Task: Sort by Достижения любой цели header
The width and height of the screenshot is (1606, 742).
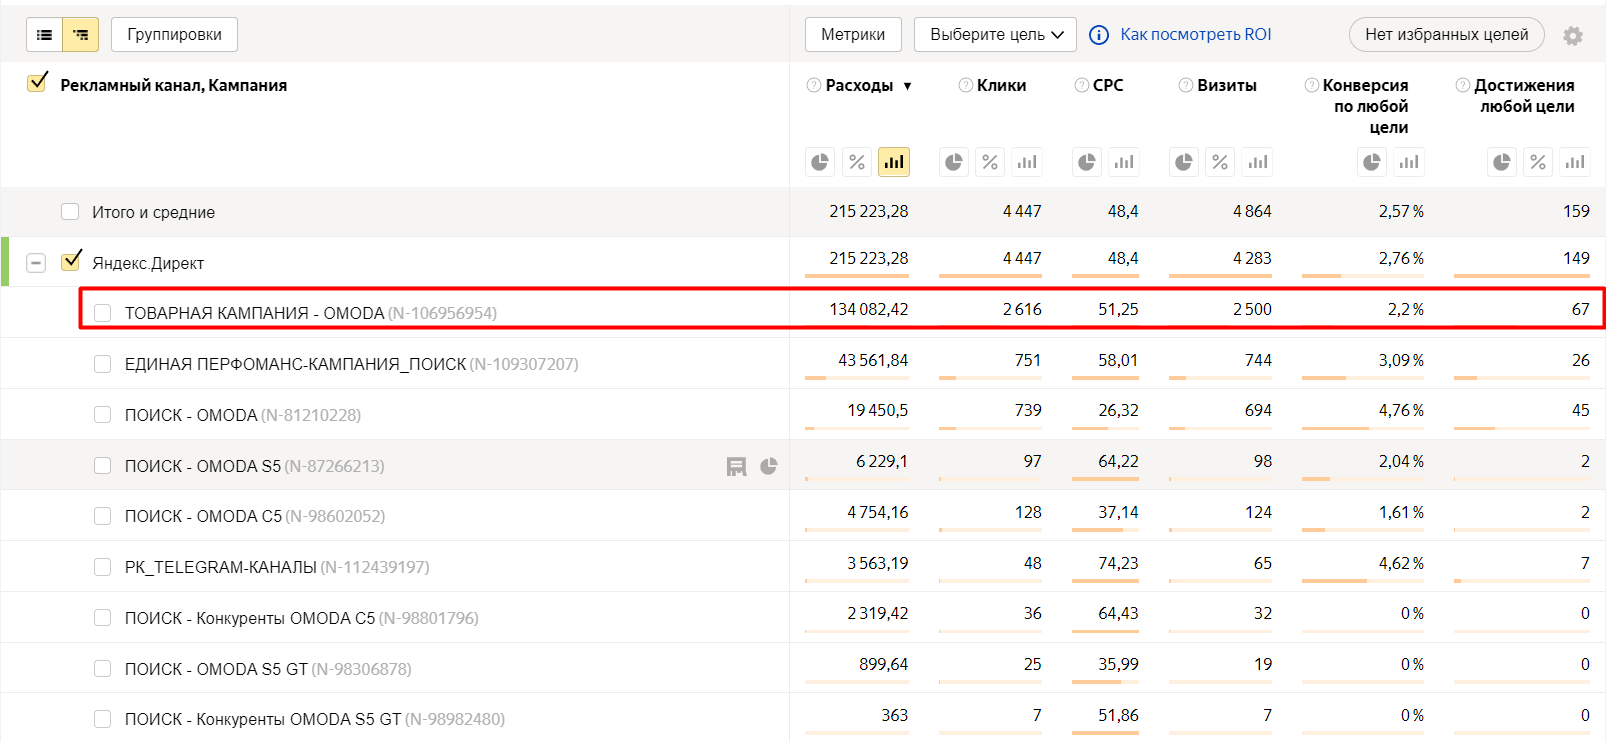Action: point(1525,96)
